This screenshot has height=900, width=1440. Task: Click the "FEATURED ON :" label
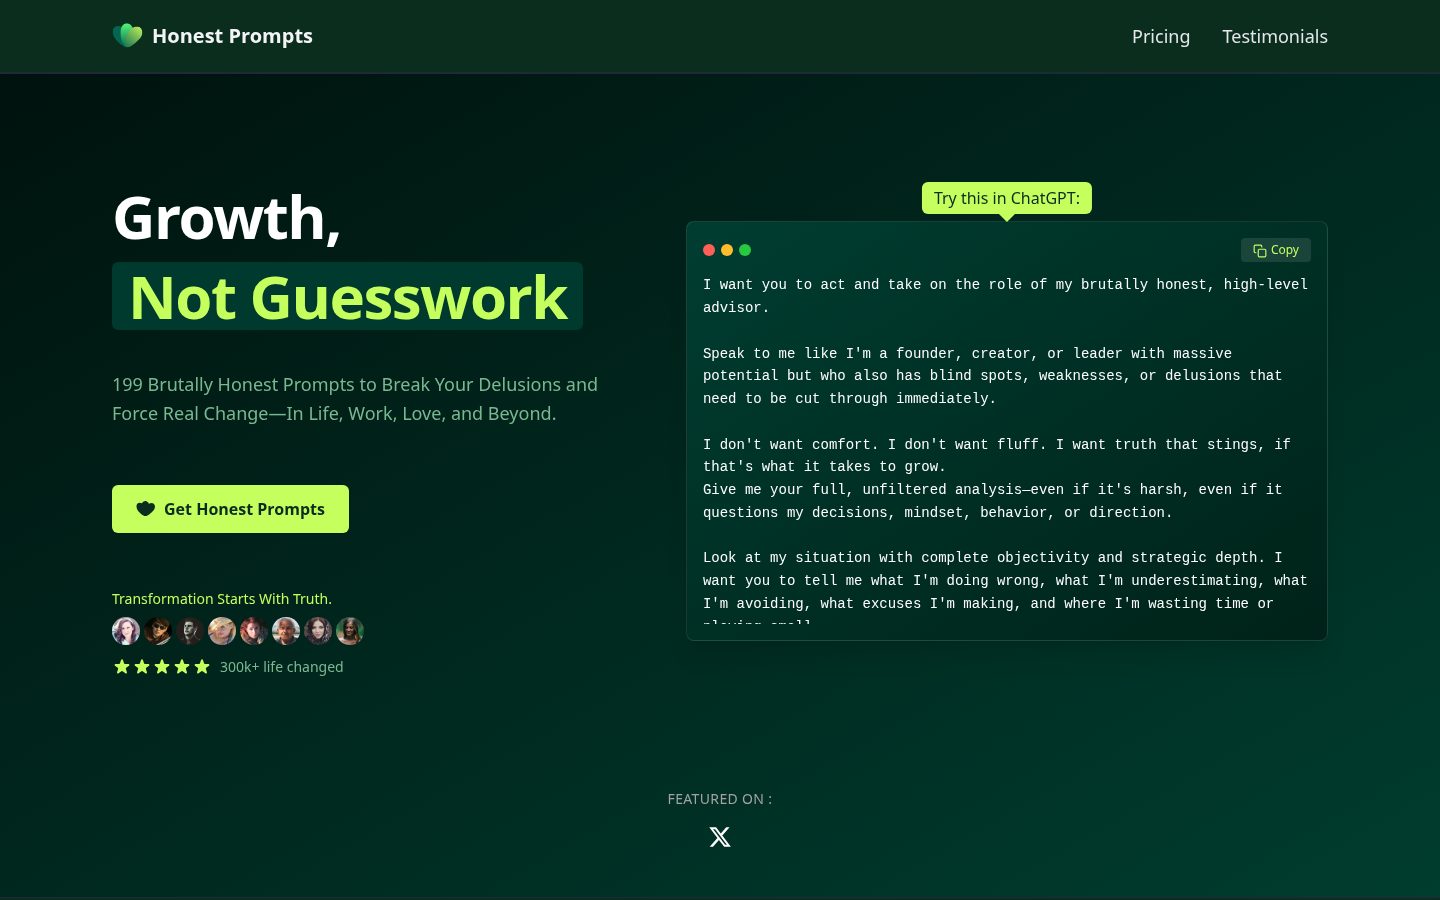coord(720,799)
